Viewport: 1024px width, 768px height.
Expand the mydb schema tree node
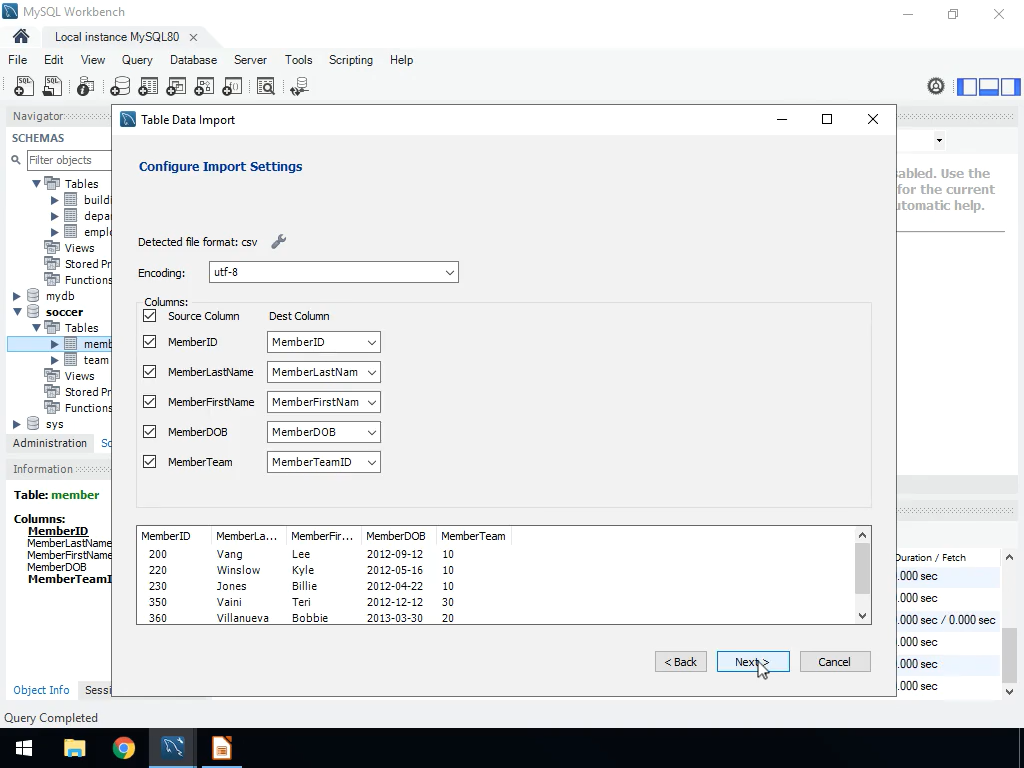point(17,296)
